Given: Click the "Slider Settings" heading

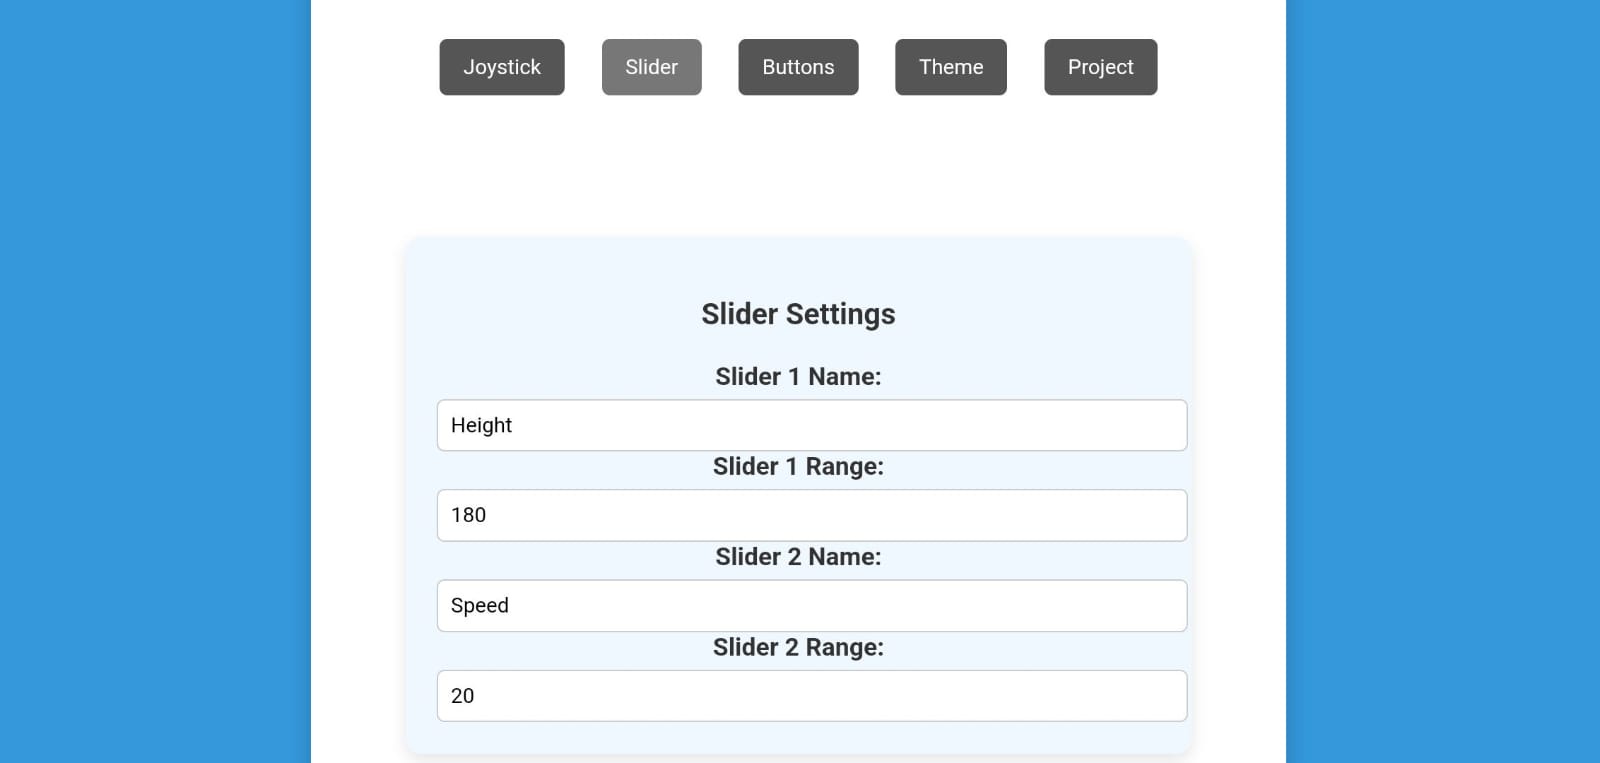Looking at the screenshot, I should coord(798,314).
